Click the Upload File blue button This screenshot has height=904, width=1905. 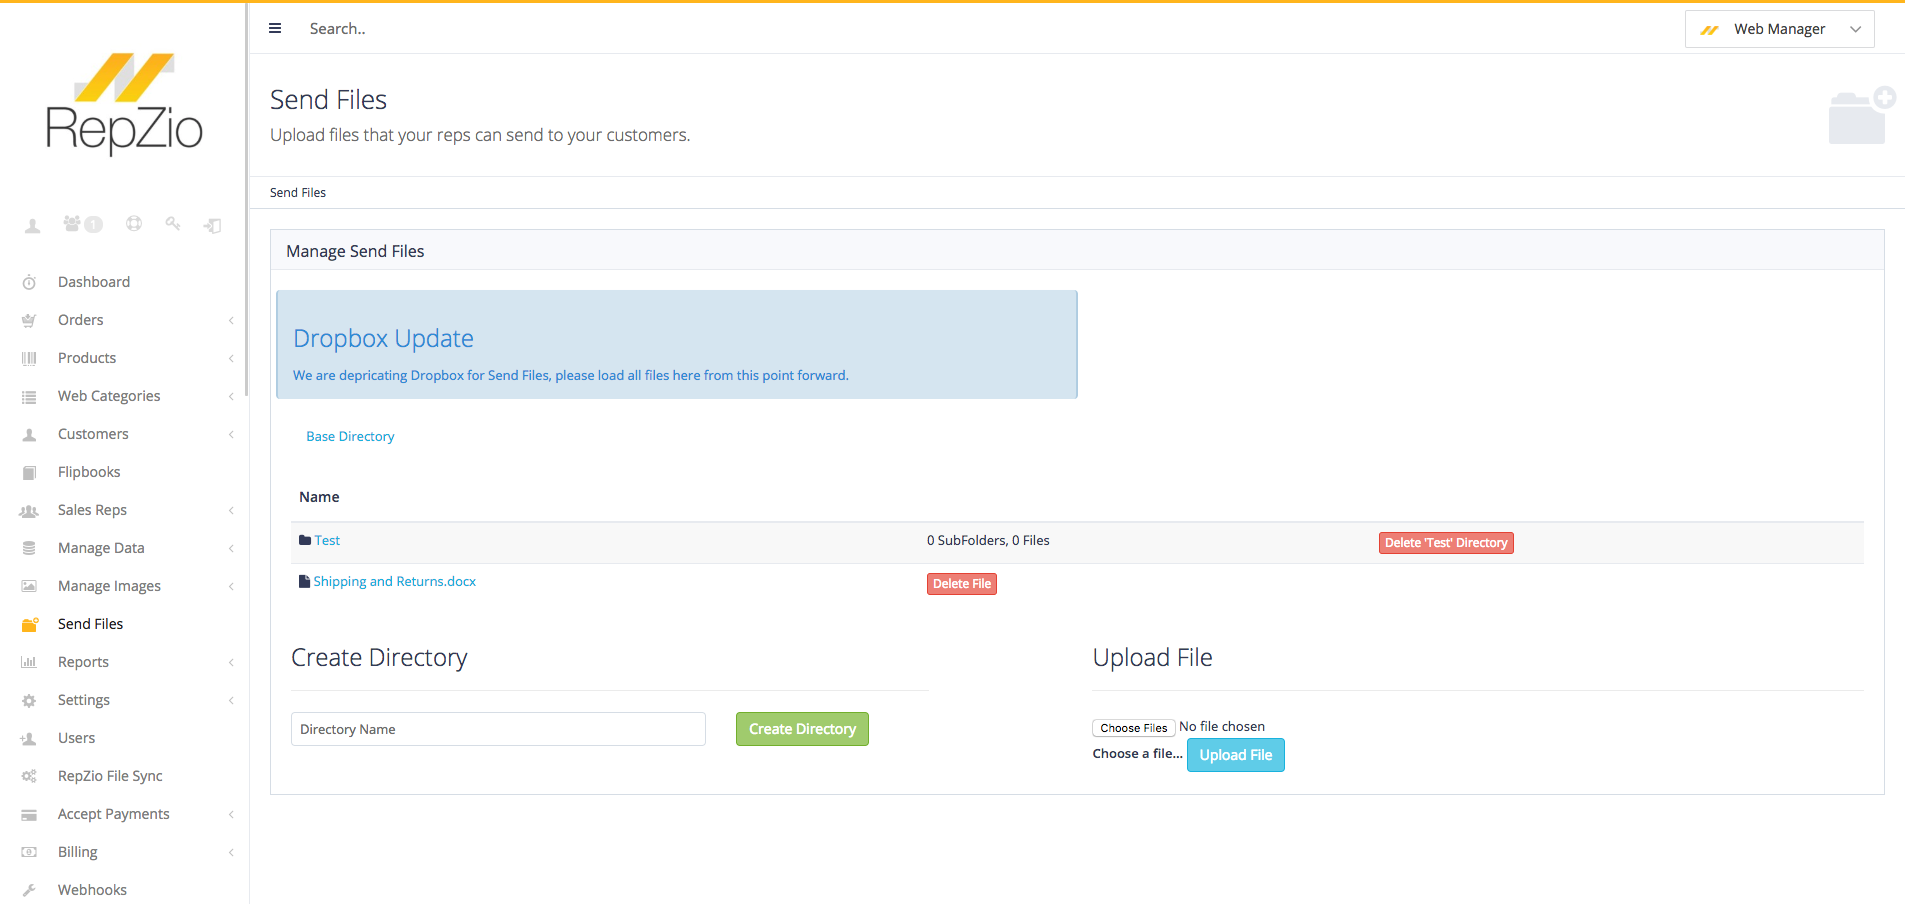point(1235,755)
